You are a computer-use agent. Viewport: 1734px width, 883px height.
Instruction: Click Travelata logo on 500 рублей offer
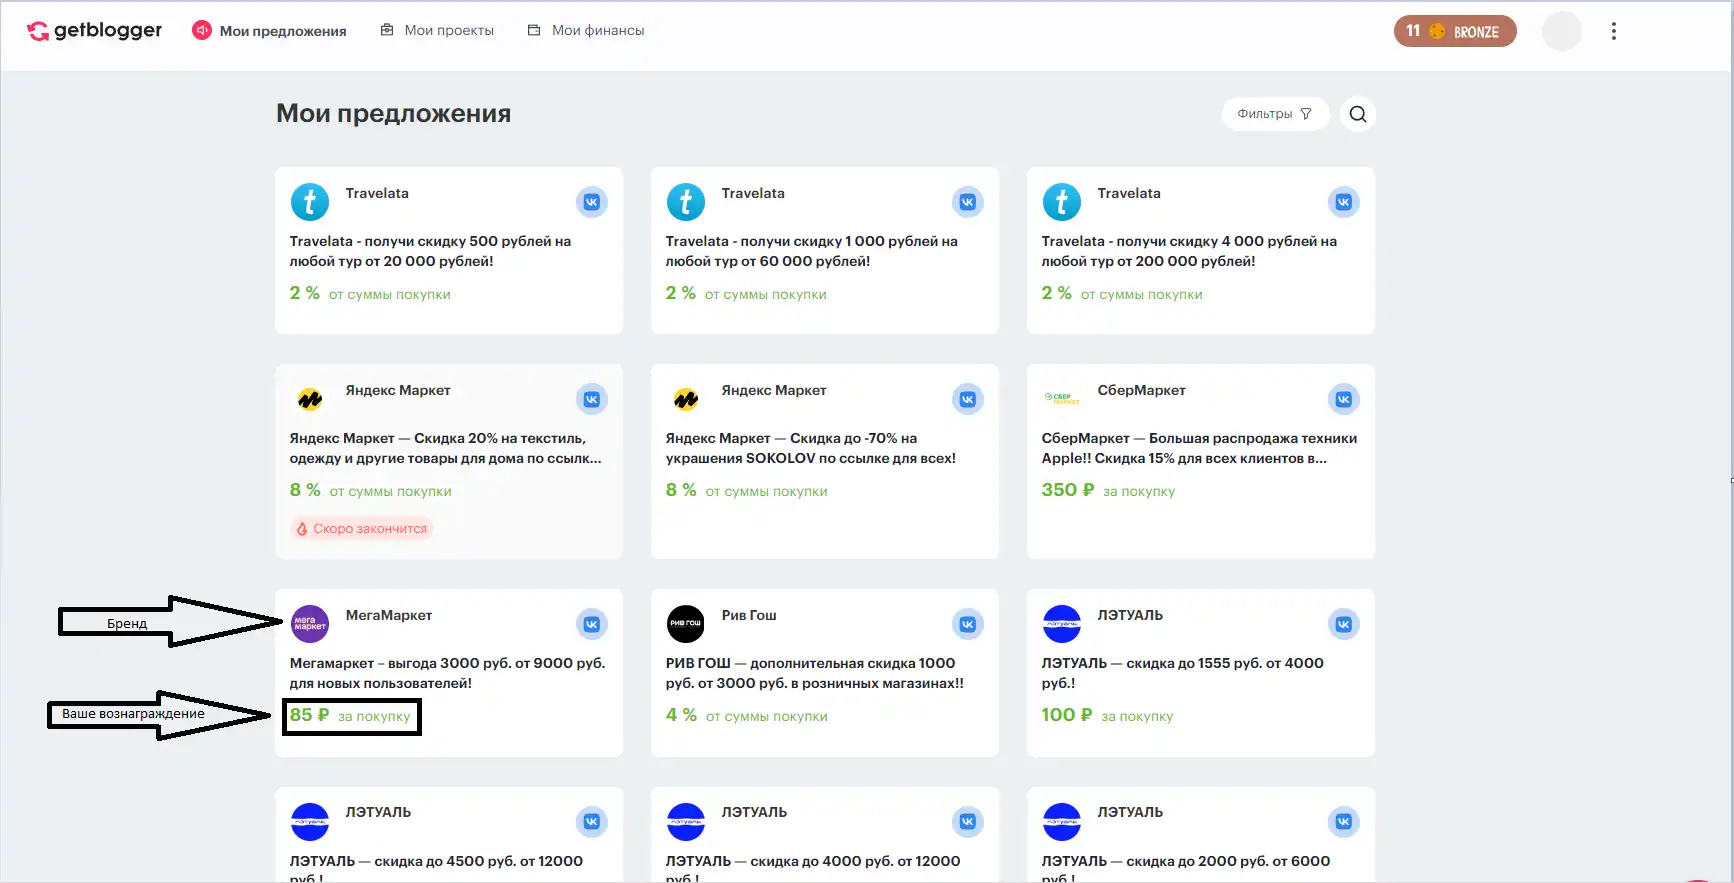point(310,202)
